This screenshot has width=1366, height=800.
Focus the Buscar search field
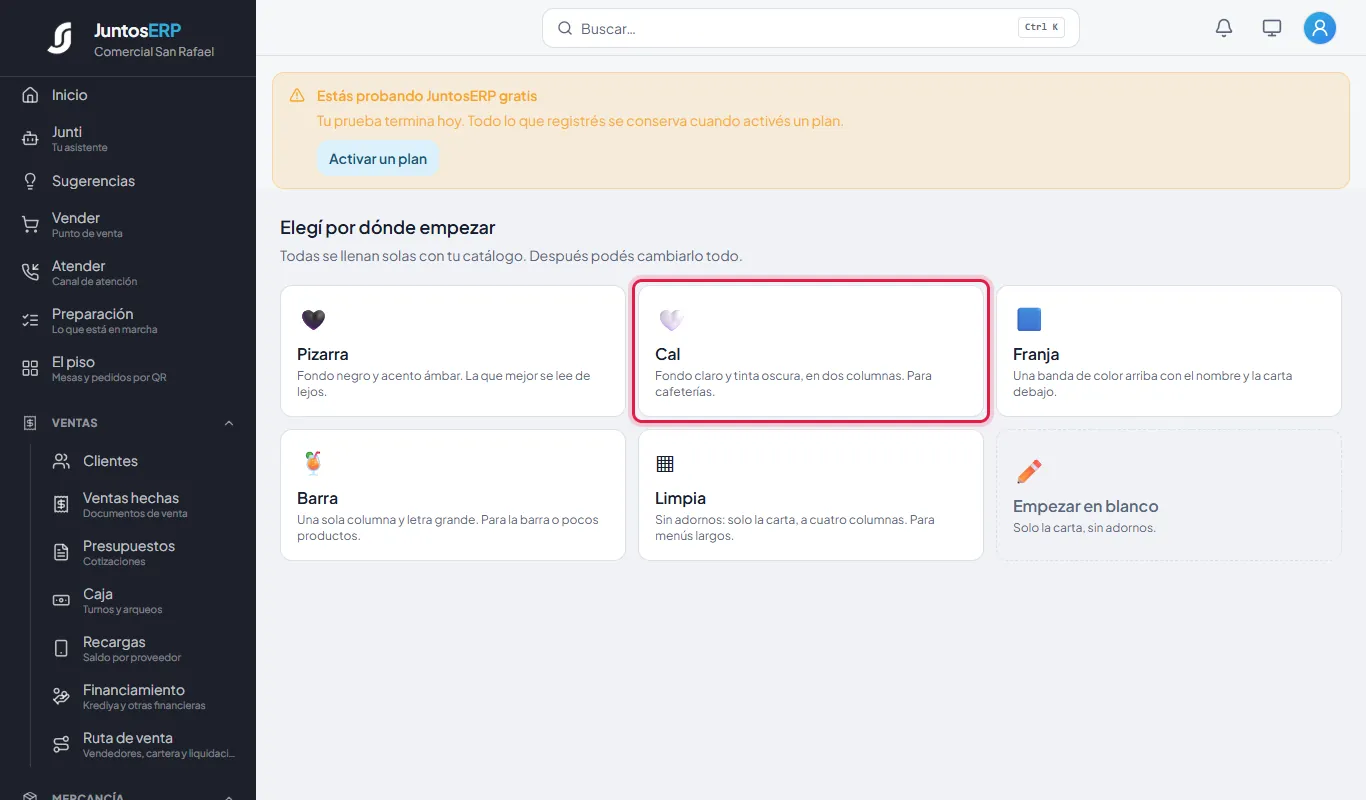[811, 28]
